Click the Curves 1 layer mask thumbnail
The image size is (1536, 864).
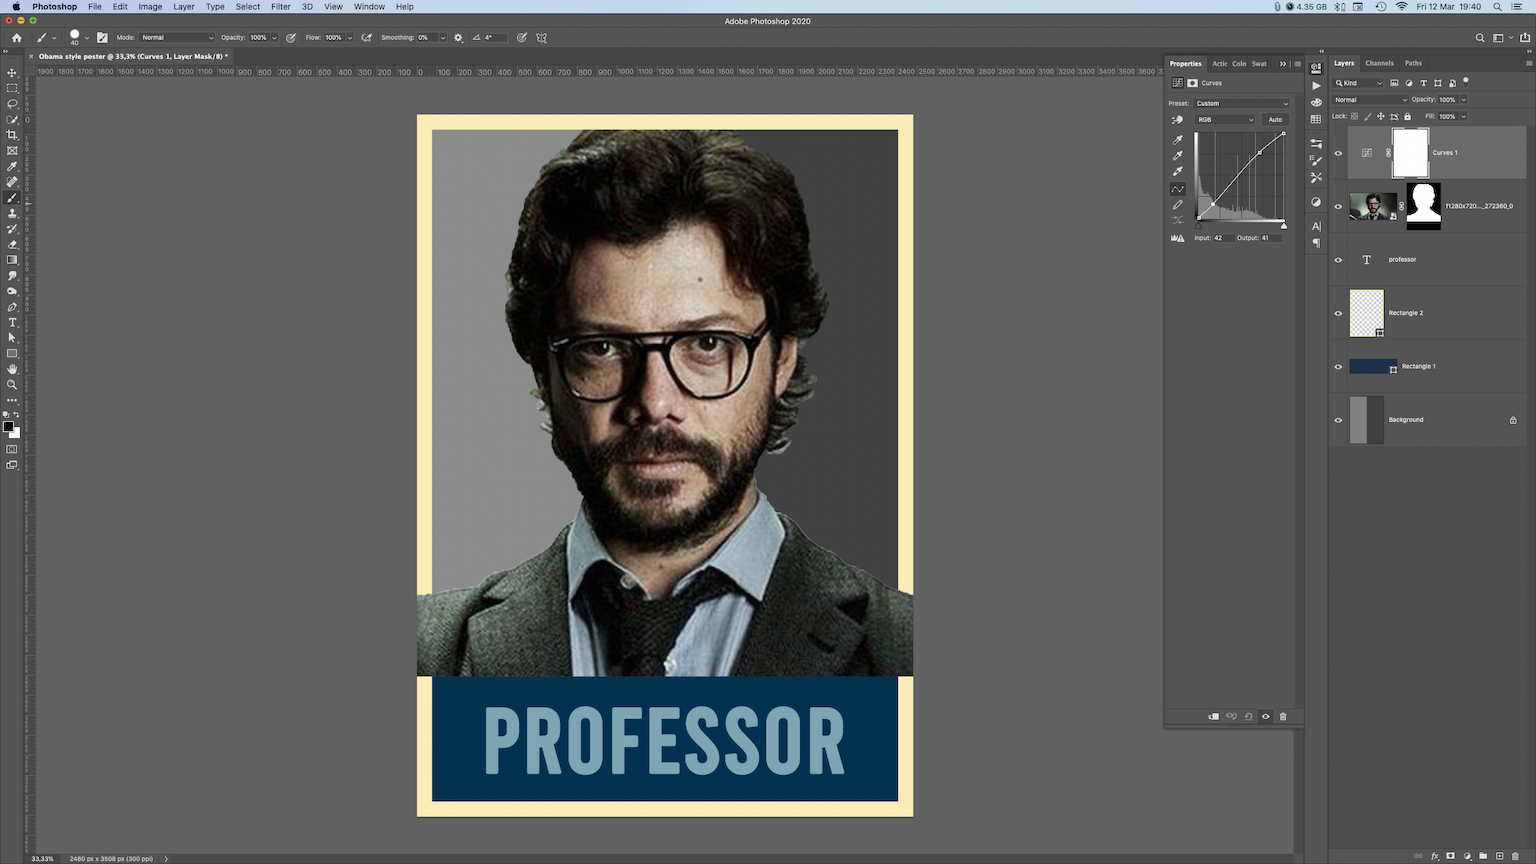click(1410, 153)
